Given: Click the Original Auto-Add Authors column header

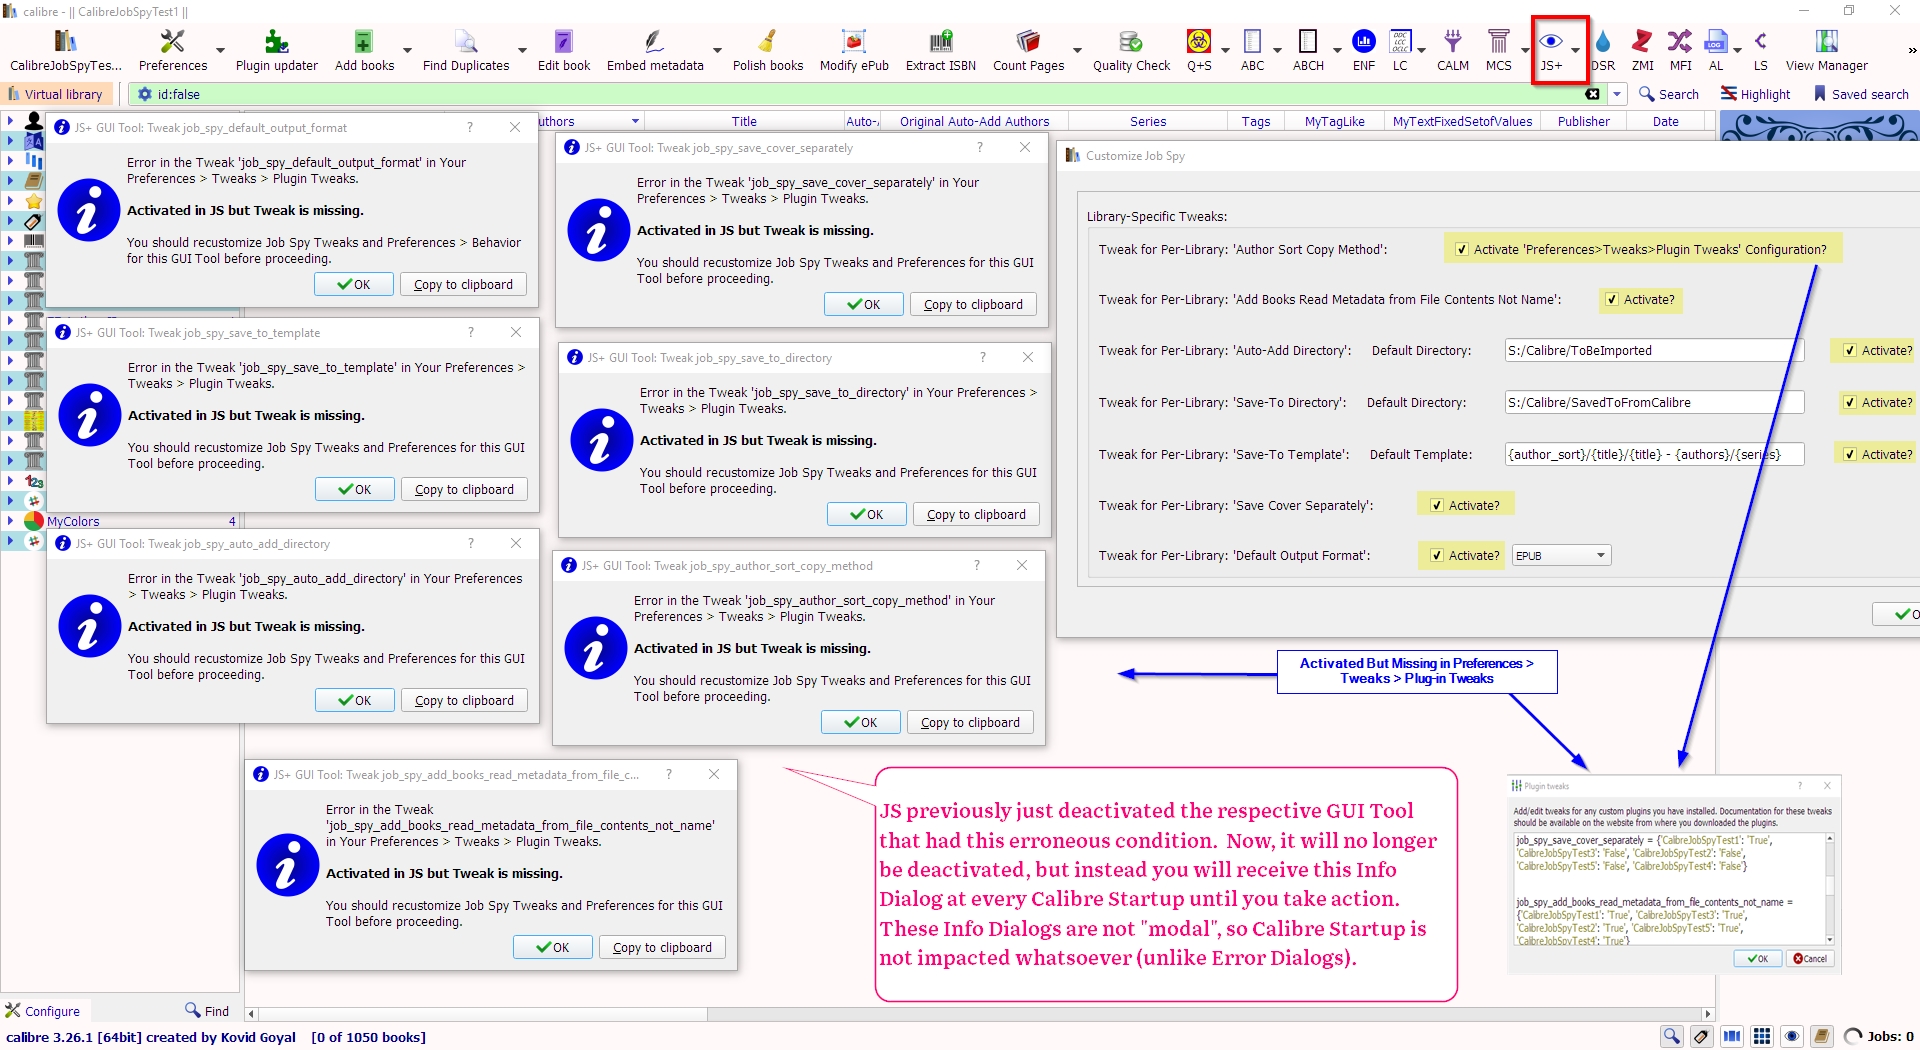Looking at the screenshot, I should (x=974, y=122).
